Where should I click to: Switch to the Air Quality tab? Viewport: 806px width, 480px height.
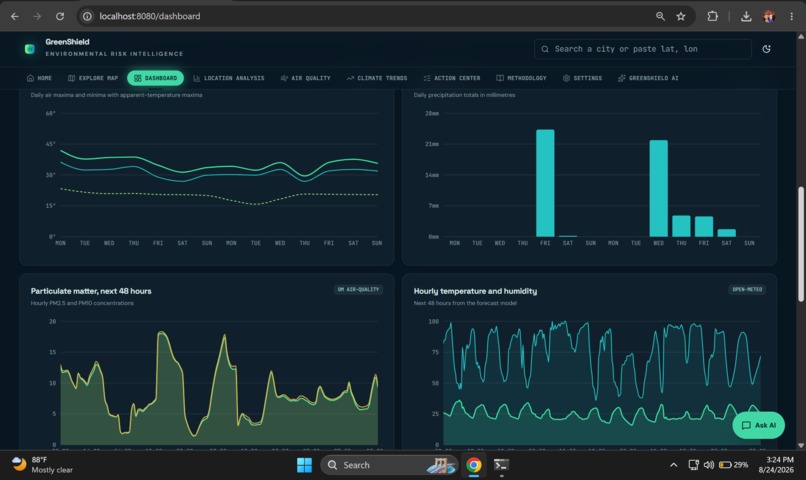click(305, 78)
